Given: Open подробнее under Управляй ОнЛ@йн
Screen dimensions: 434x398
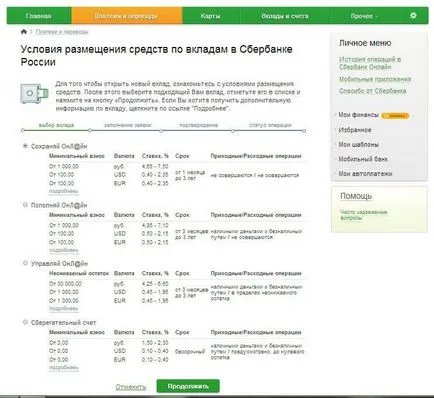Looking at the screenshot, I should coord(63,309).
